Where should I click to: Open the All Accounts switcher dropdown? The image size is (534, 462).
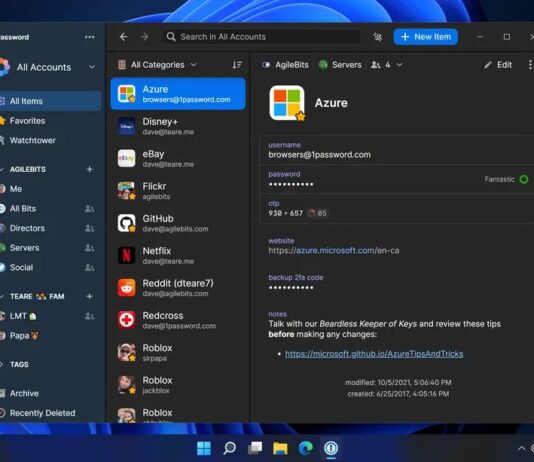(x=48, y=67)
